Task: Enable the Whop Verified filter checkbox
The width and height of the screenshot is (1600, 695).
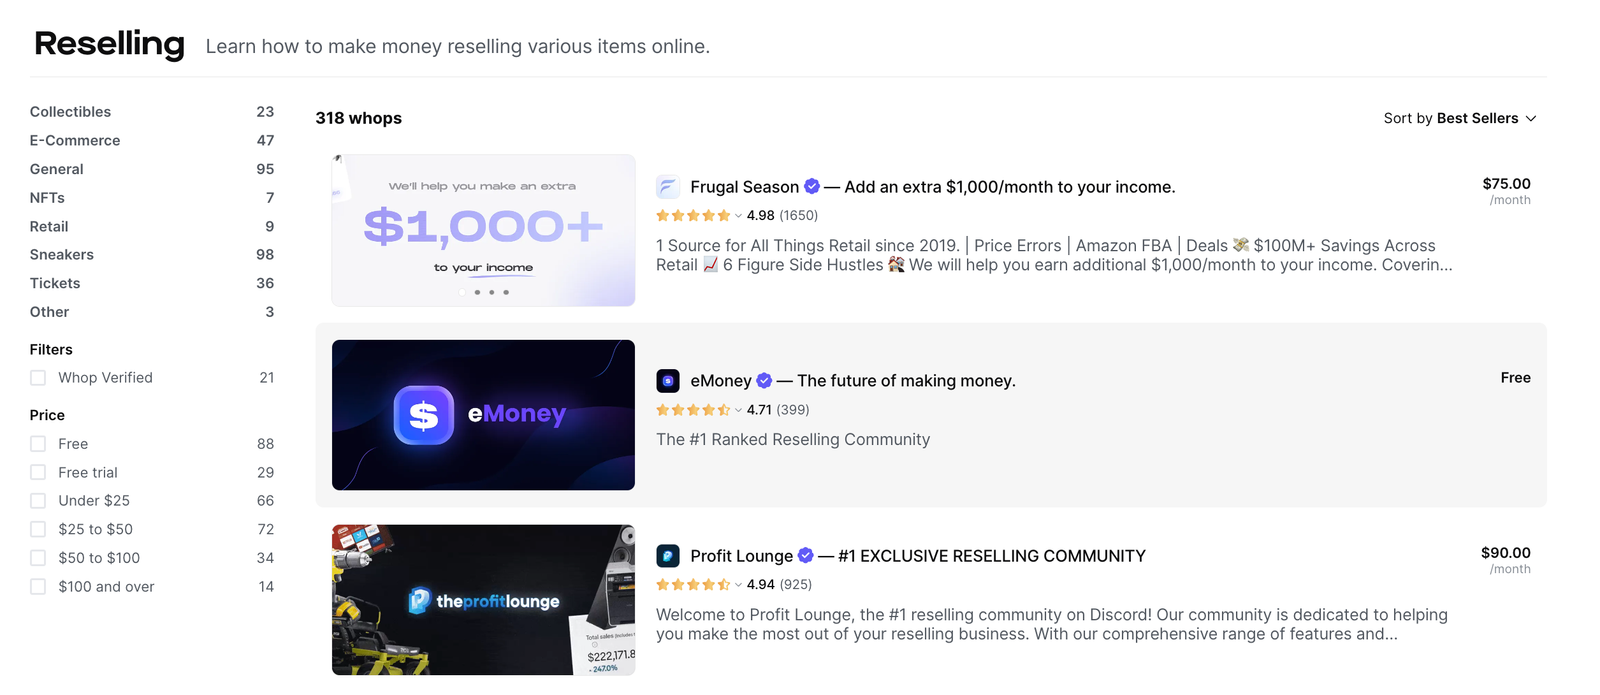Action: pyautogui.click(x=38, y=378)
